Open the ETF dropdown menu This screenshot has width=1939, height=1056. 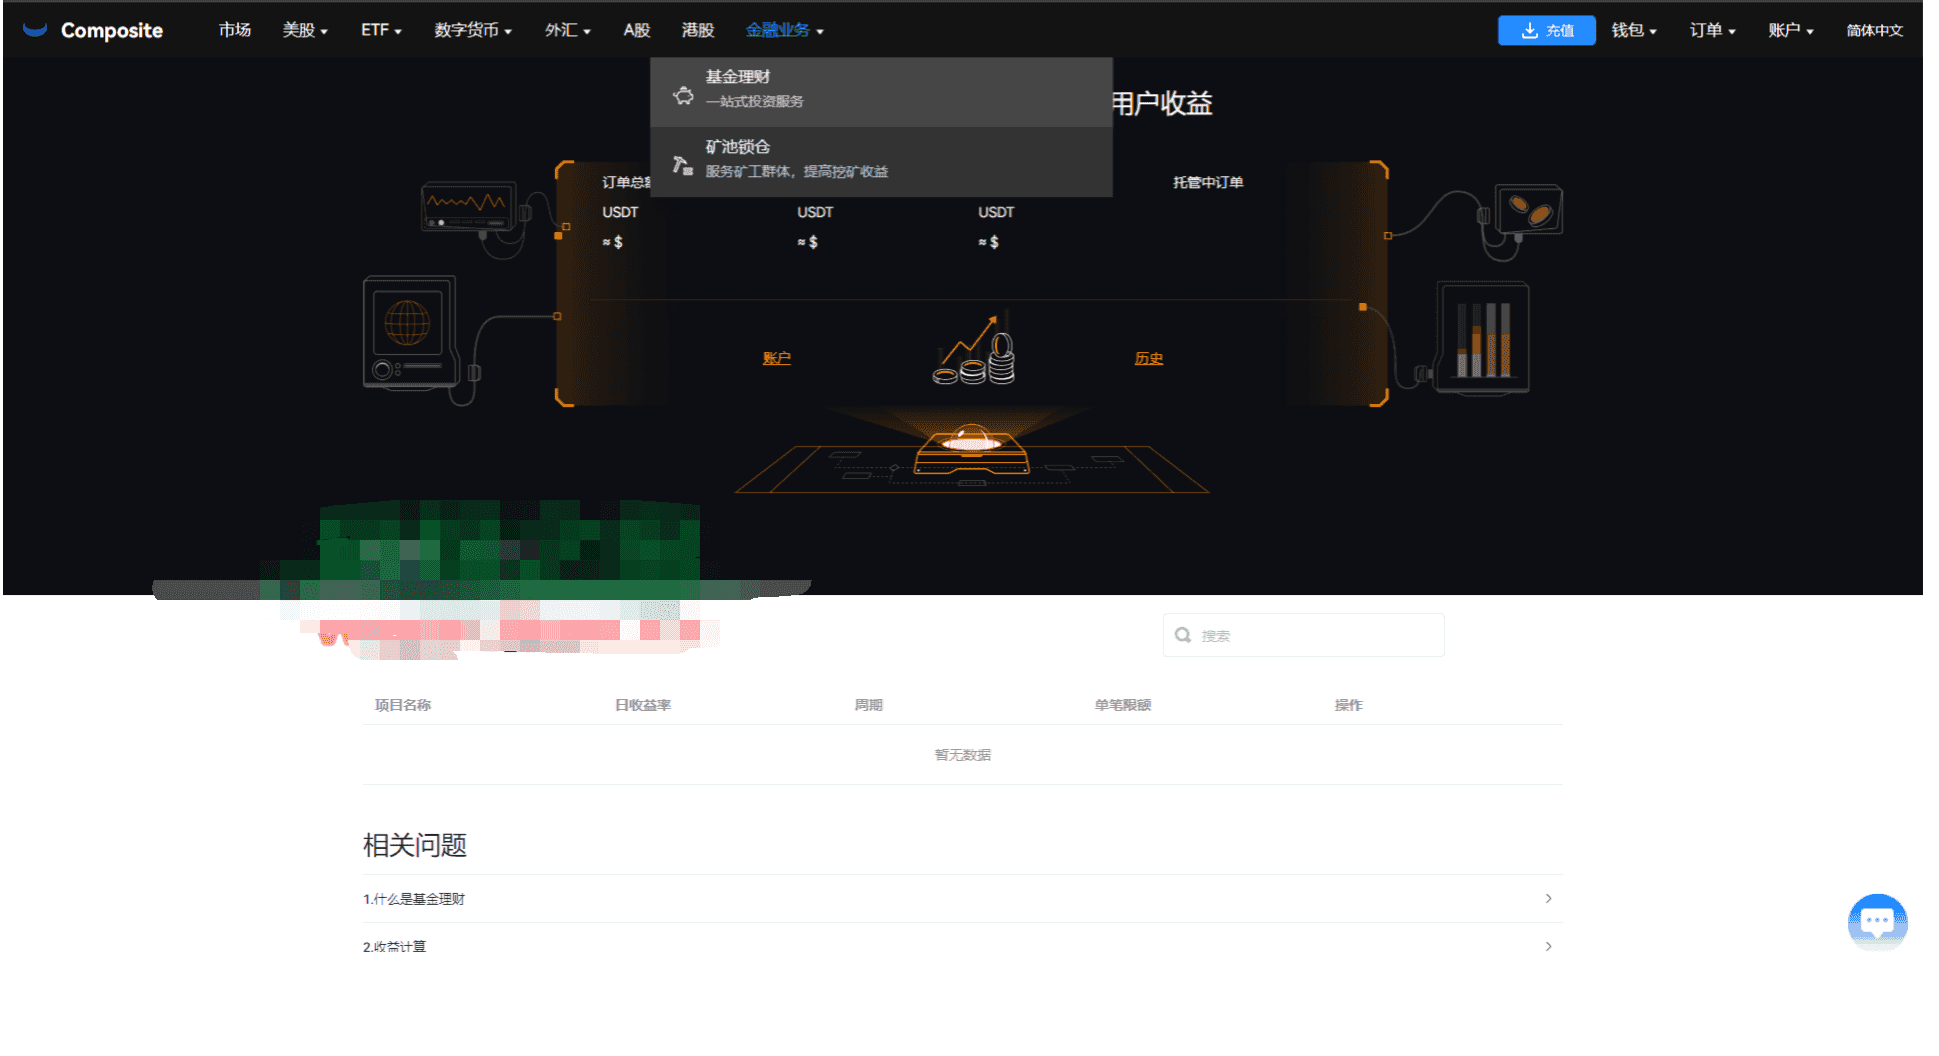380,31
